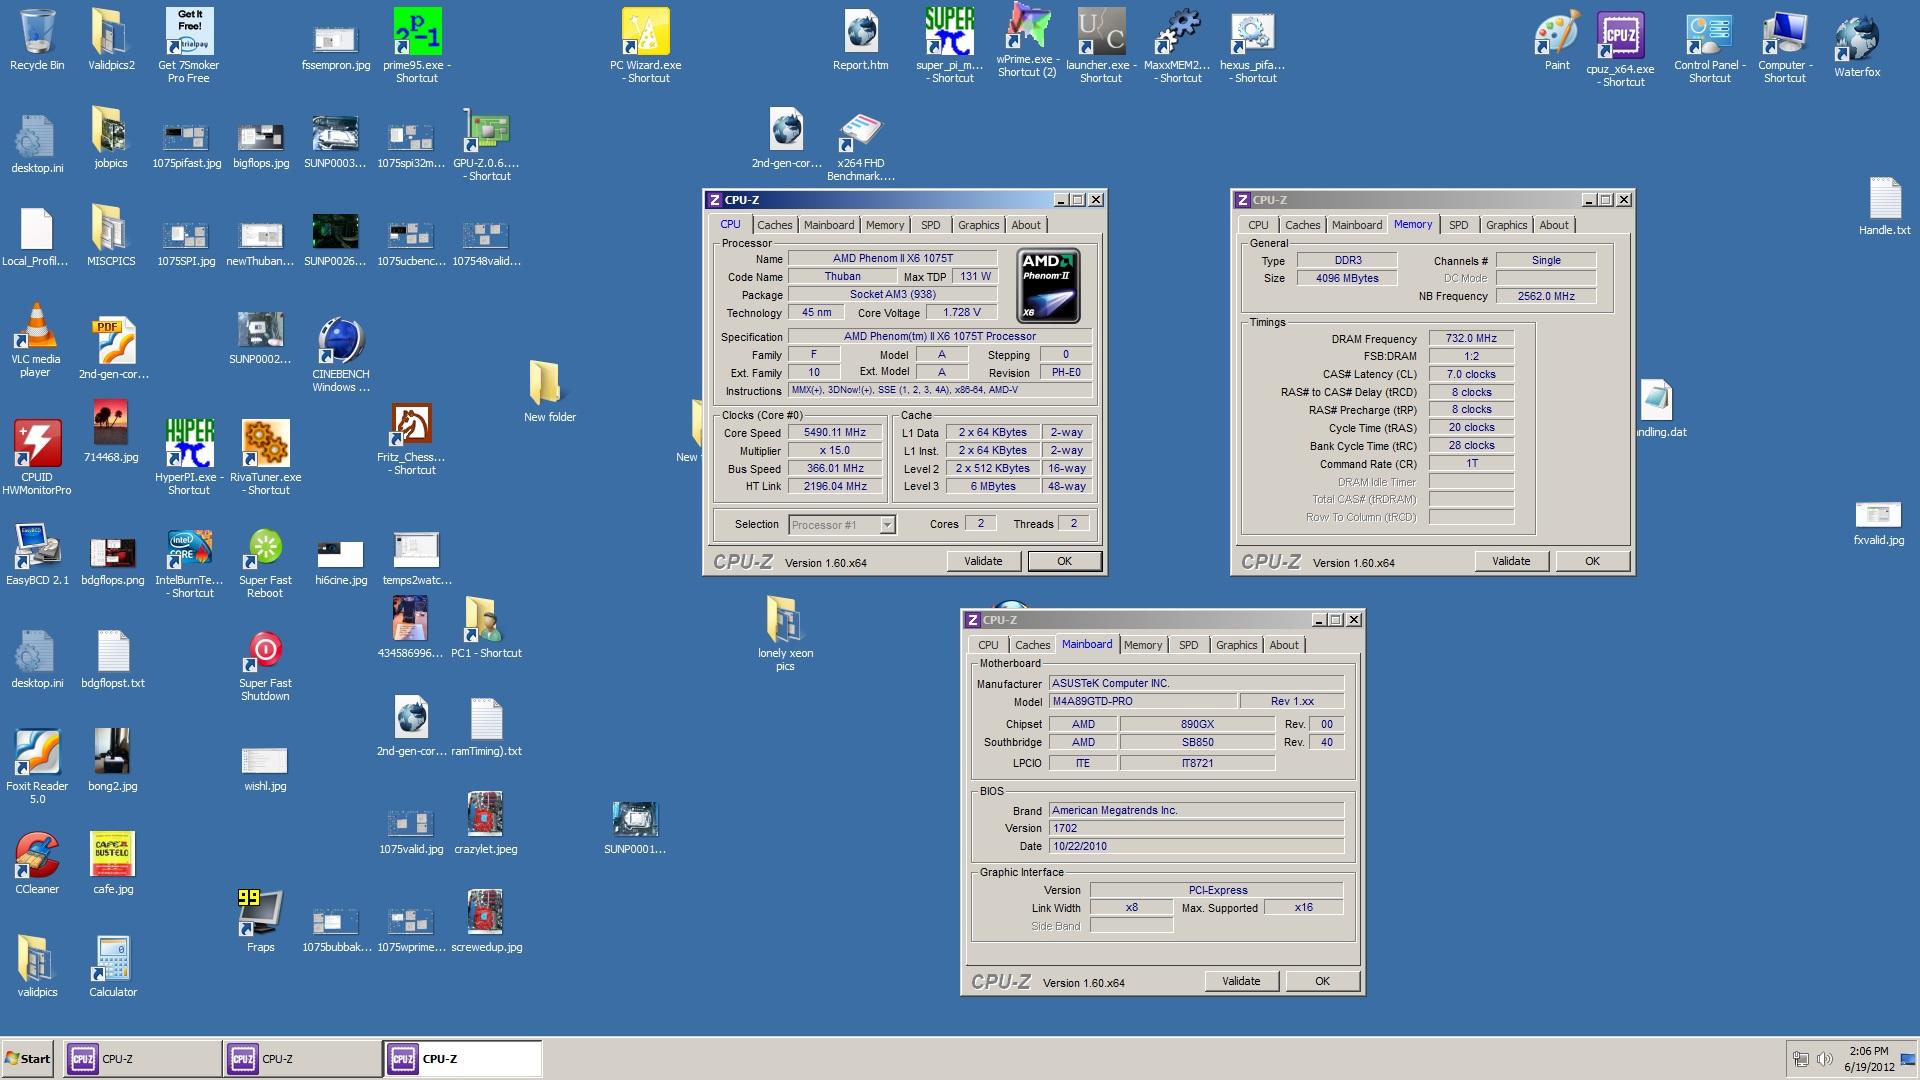Open crazylet.jpeg desktop thumbnail
1920x1080 pixels.
tap(486, 823)
